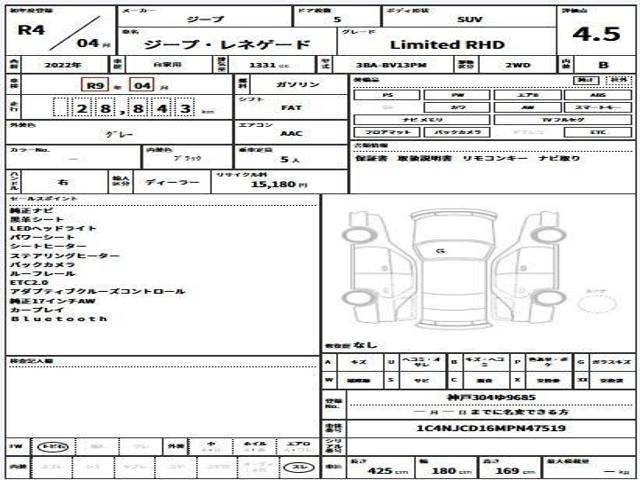Click the red-boxed R9 inspection year
This screenshot has width=640, height=480.
[x=95, y=85]
